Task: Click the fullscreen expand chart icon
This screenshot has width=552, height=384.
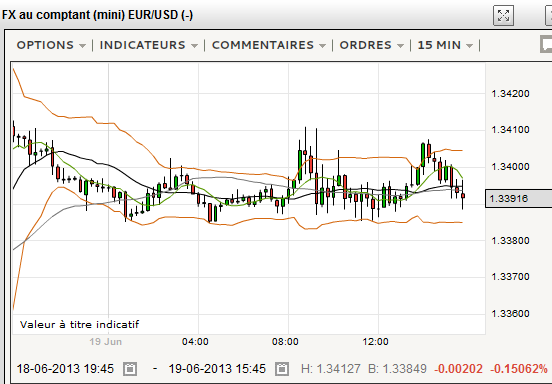Action: 503,15
